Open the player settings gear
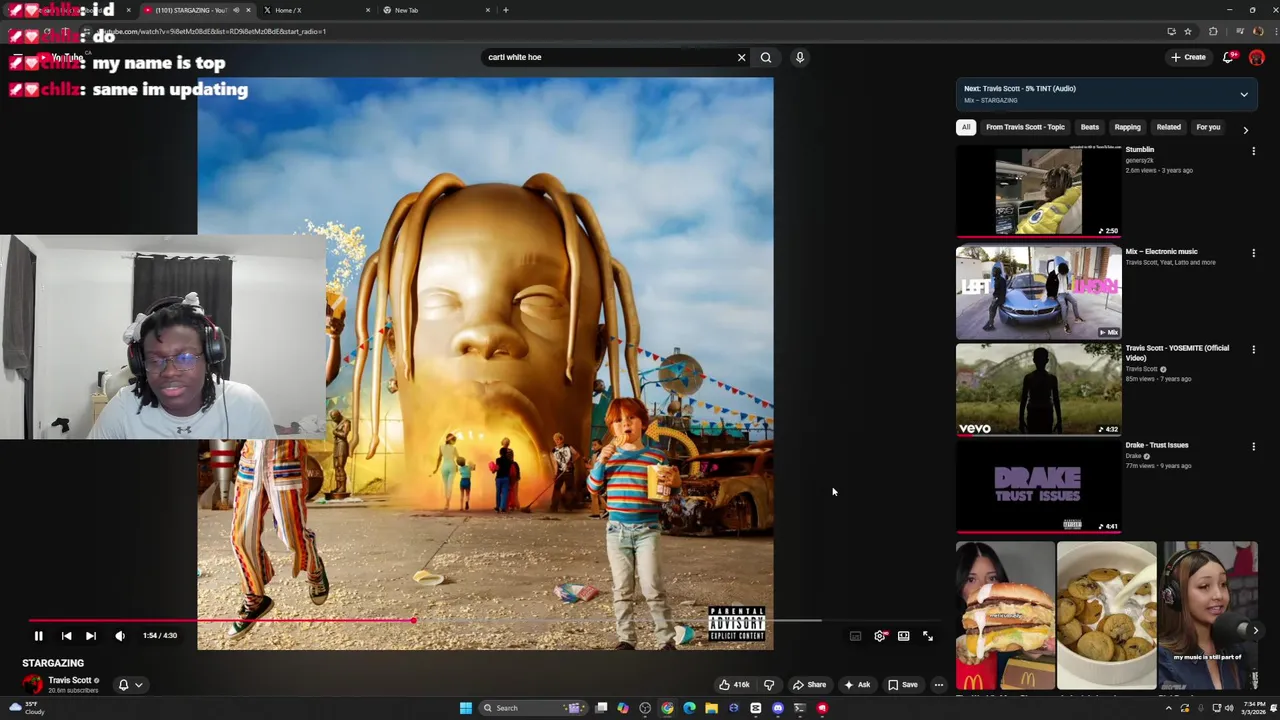Image resolution: width=1280 pixels, height=720 pixels. pos(880,636)
